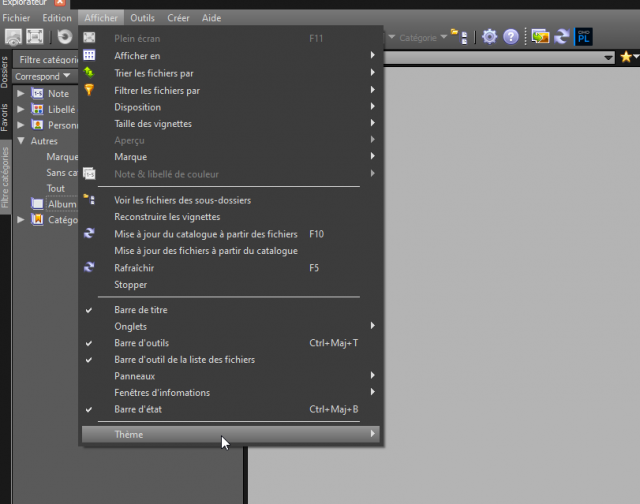This screenshot has width=640, height=504.
Task: Click the Libellé color grid icon
Action: click(x=38, y=109)
